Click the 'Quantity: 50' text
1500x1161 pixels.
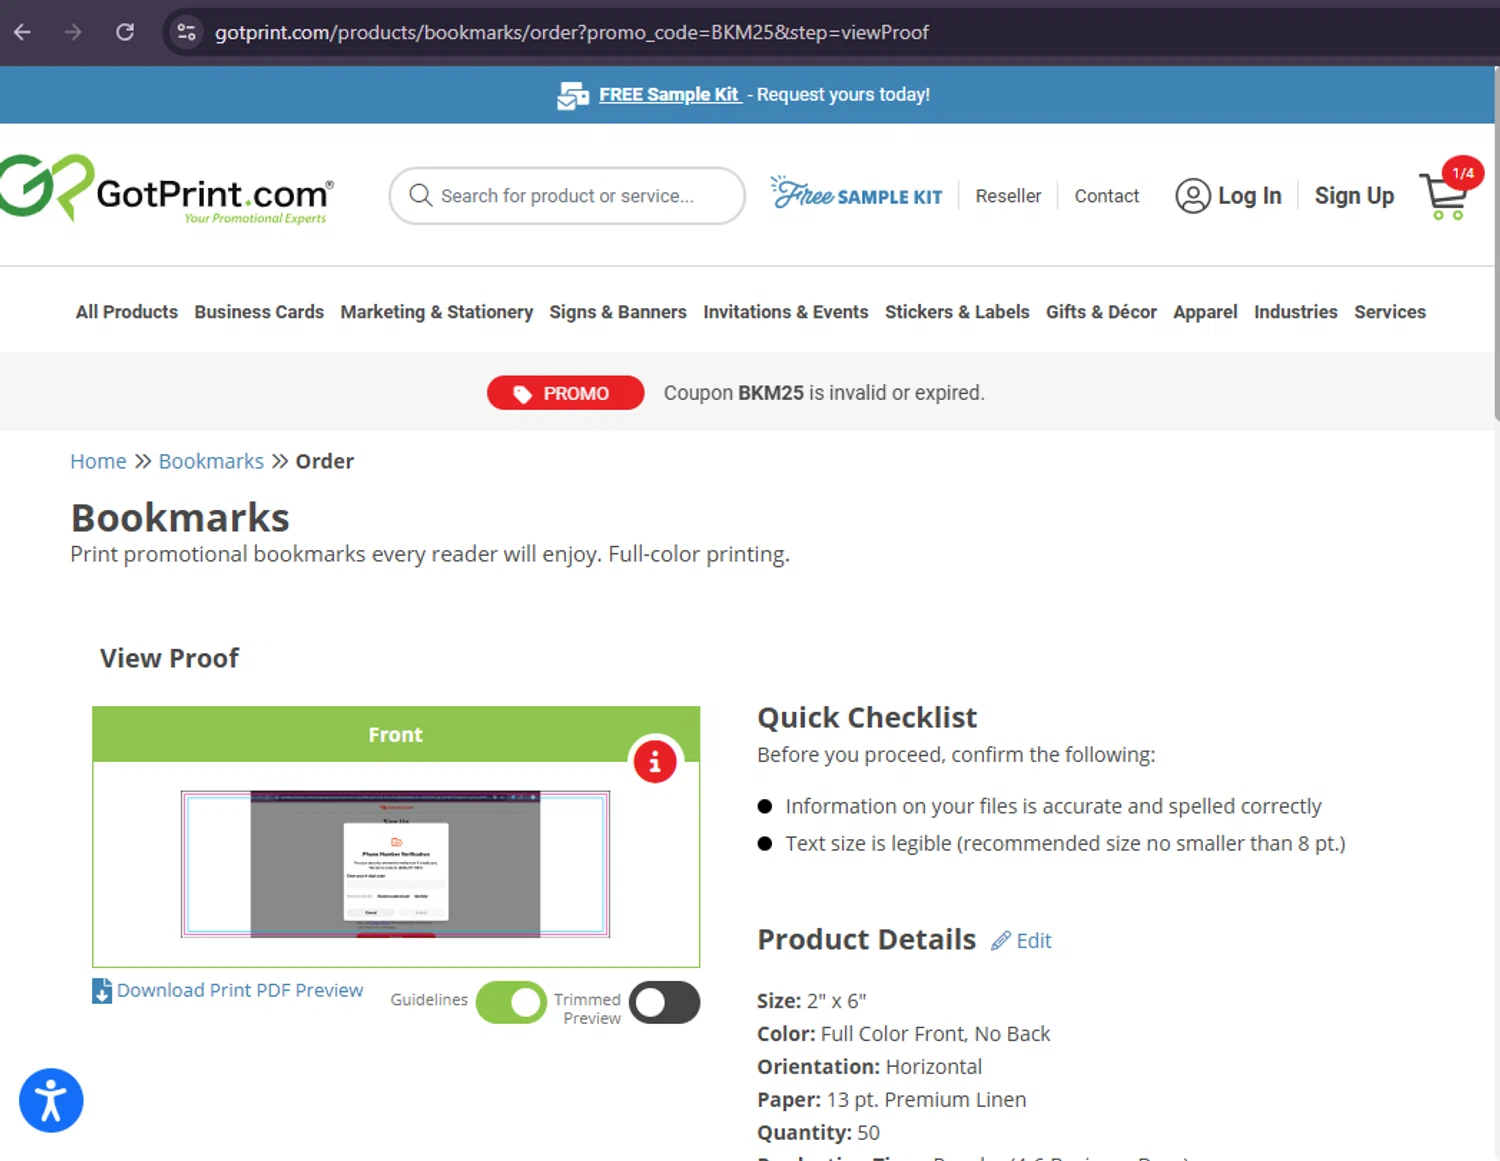click(x=819, y=1133)
